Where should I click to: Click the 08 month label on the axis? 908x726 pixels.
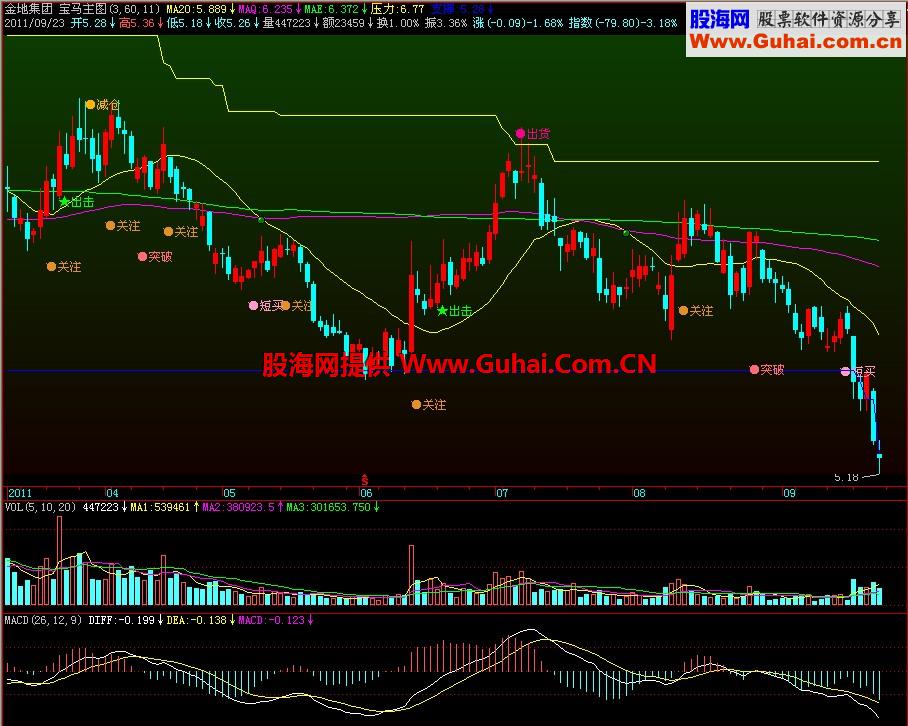pos(639,493)
